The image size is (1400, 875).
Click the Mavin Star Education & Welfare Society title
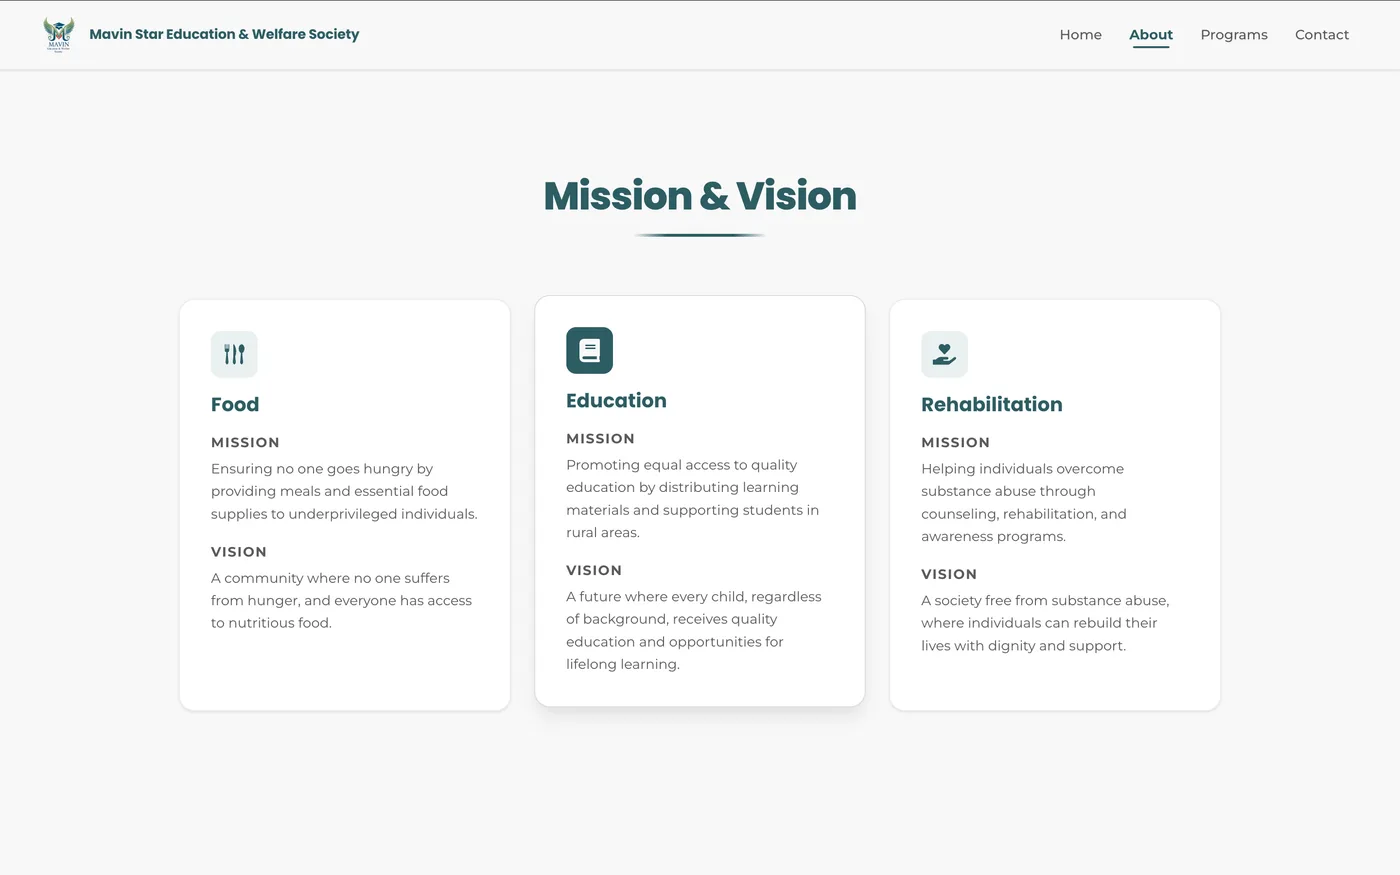pos(224,34)
